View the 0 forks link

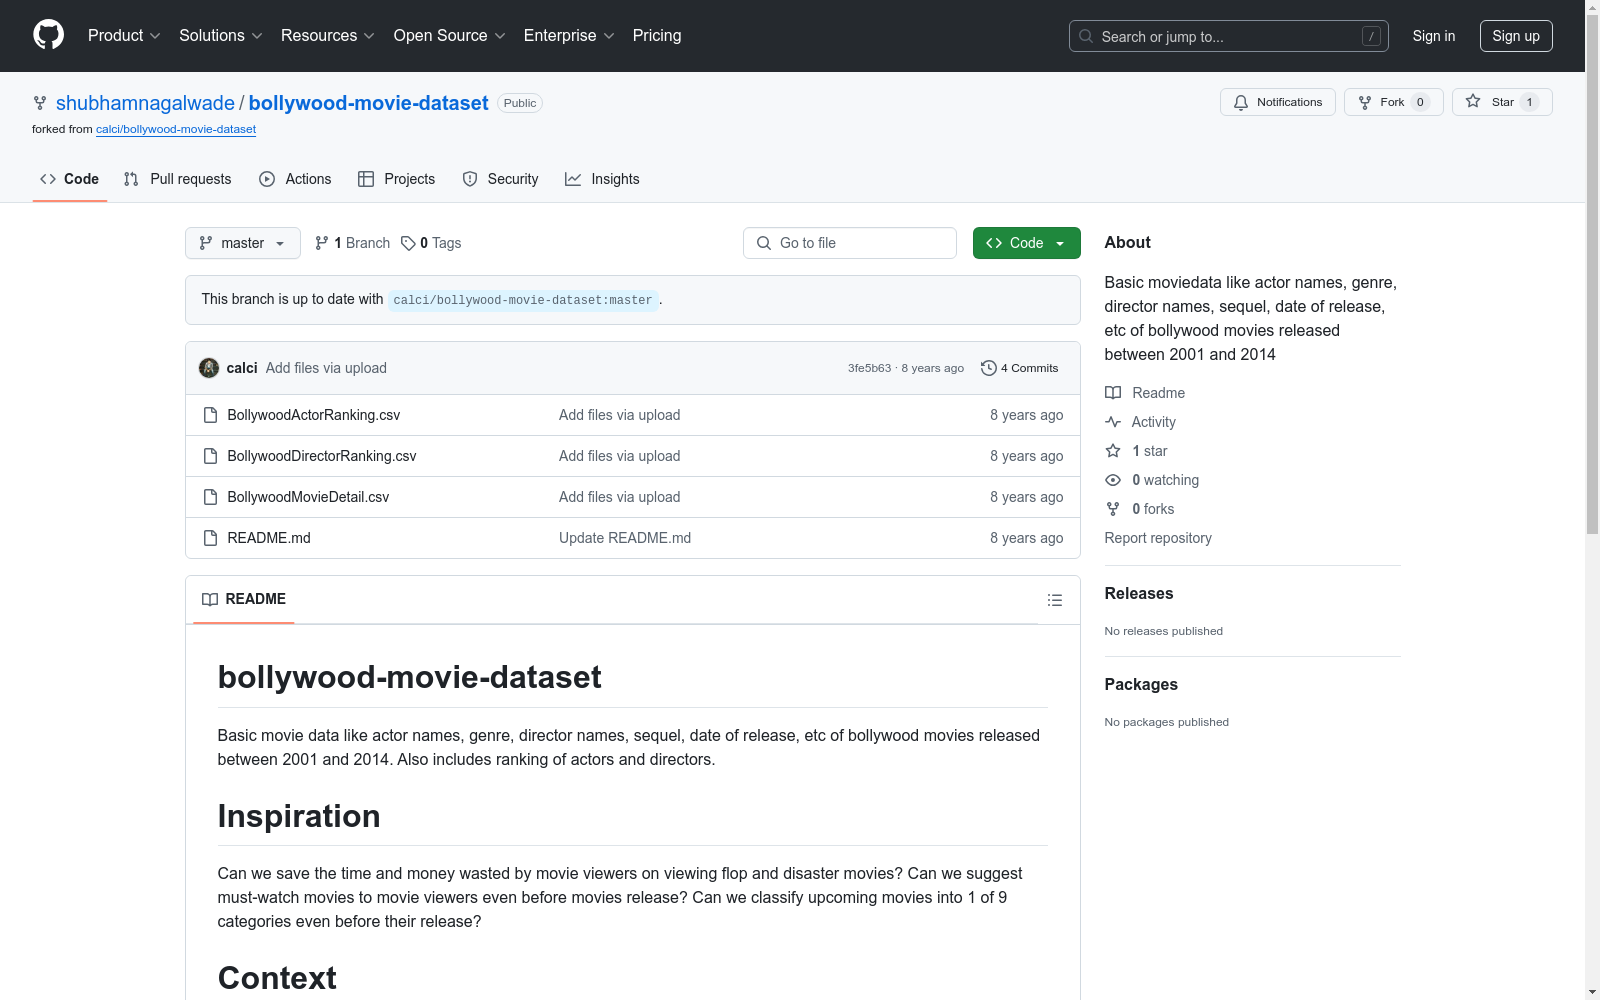(x=1140, y=509)
